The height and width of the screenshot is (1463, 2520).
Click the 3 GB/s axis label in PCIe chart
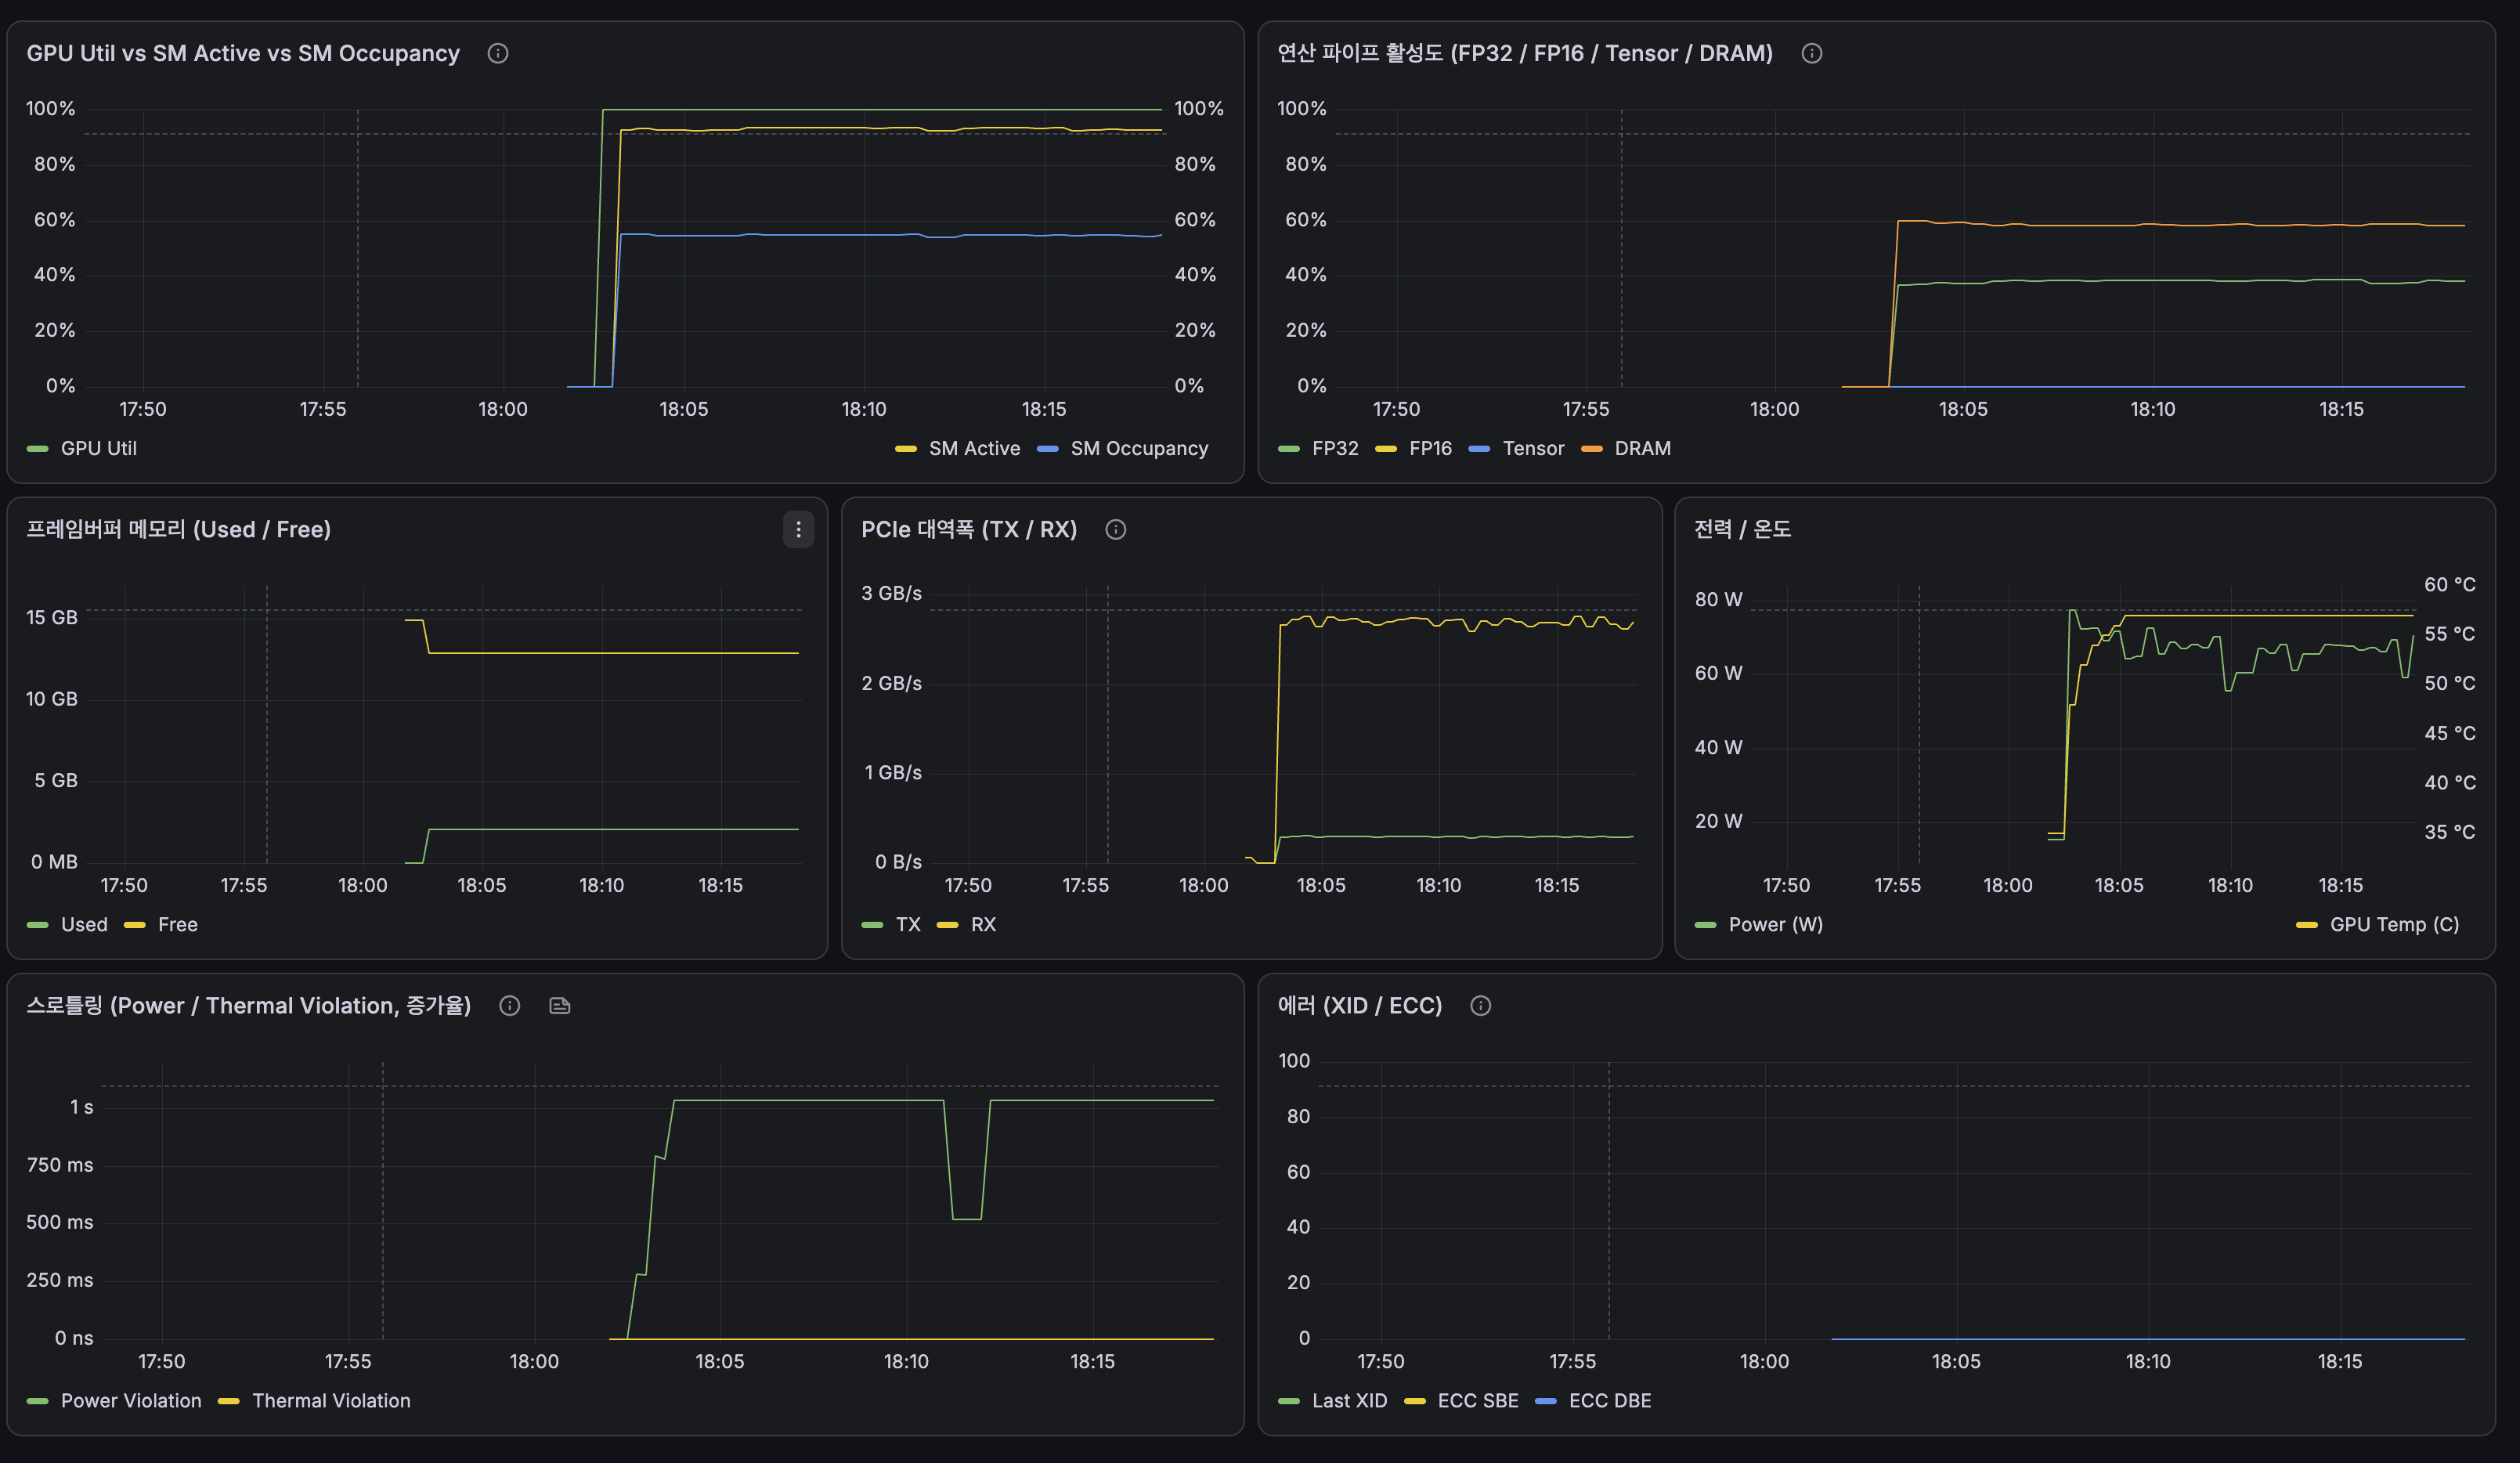pyautogui.click(x=891, y=594)
